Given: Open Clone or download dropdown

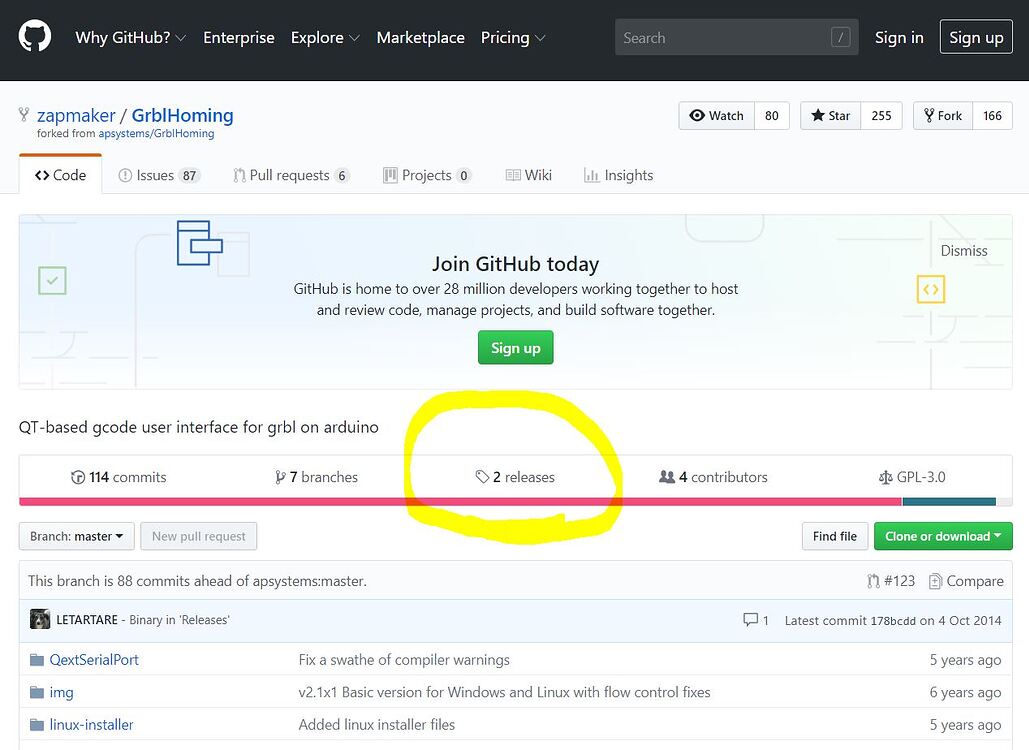Looking at the screenshot, I should (x=942, y=537).
